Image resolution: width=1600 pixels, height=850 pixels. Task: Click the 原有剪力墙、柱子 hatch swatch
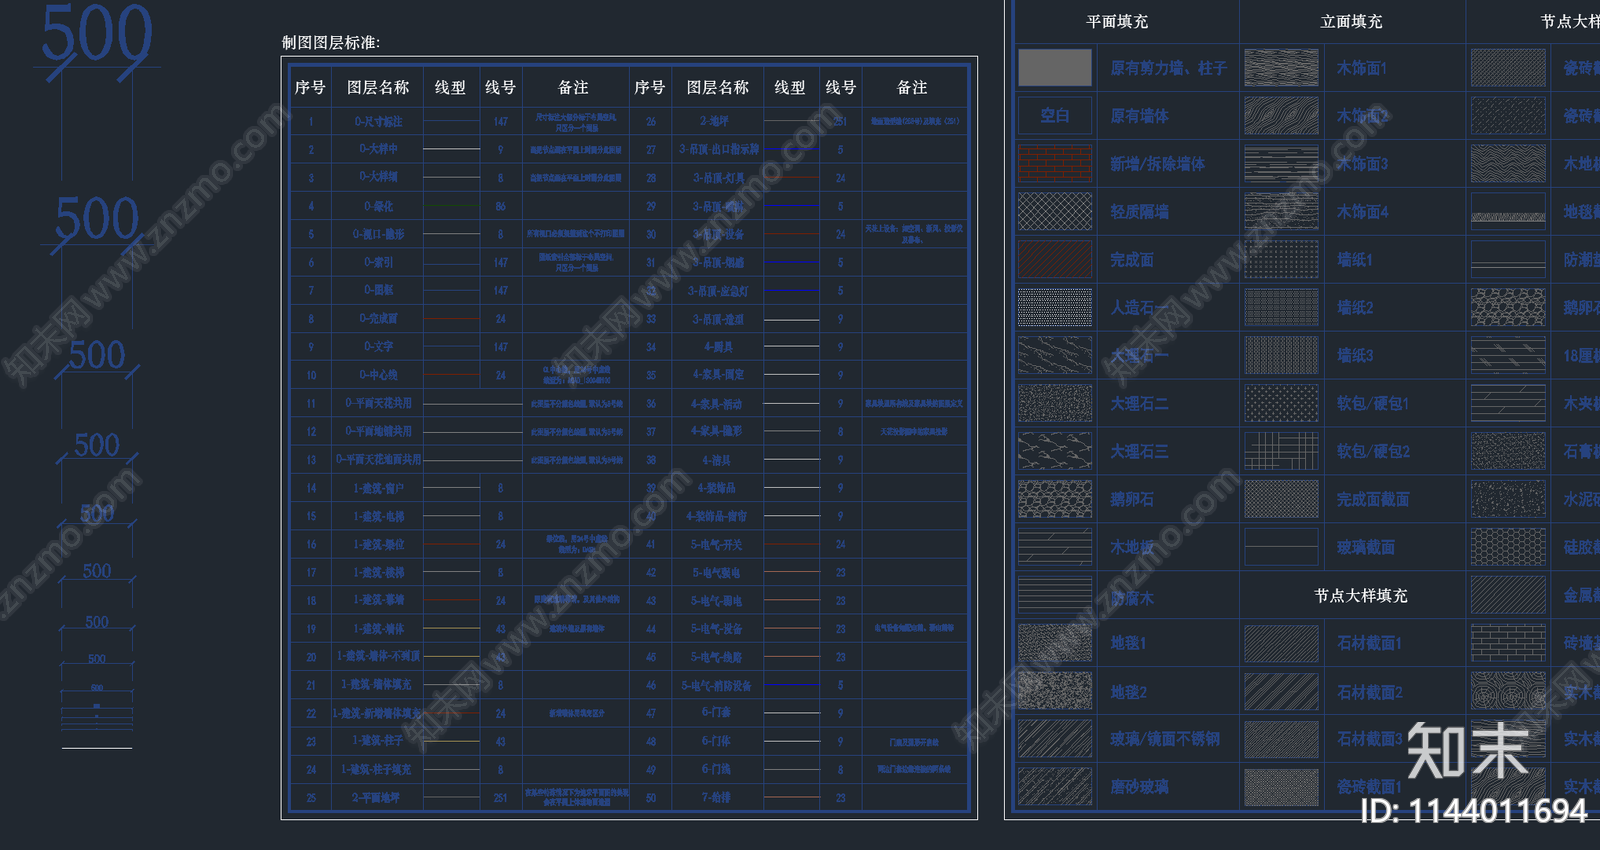pyautogui.click(x=1055, y=68)
